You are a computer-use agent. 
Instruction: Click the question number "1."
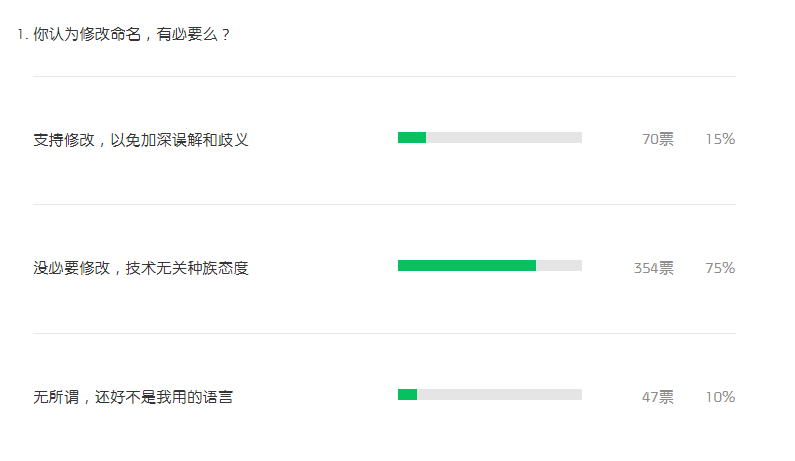click(22, 35)
